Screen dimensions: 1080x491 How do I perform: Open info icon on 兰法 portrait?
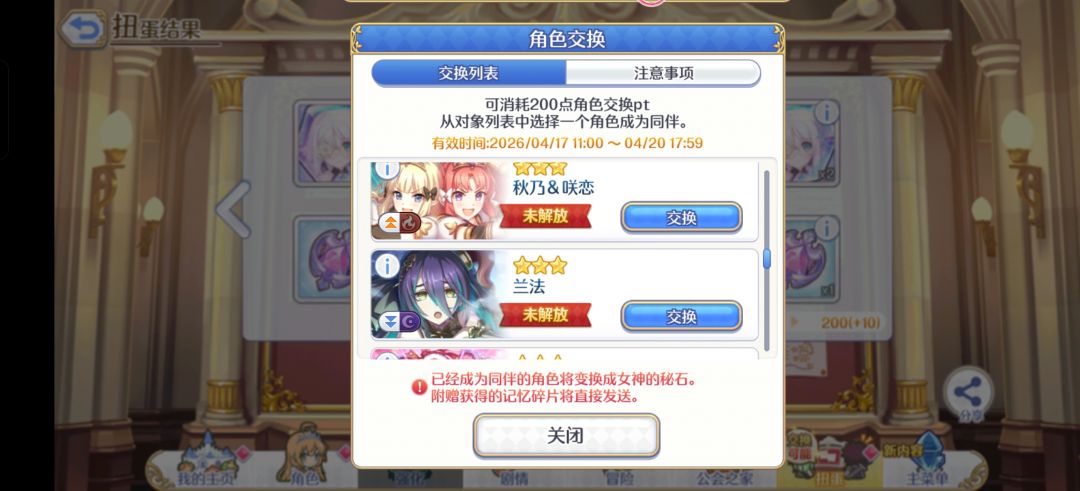388,266
